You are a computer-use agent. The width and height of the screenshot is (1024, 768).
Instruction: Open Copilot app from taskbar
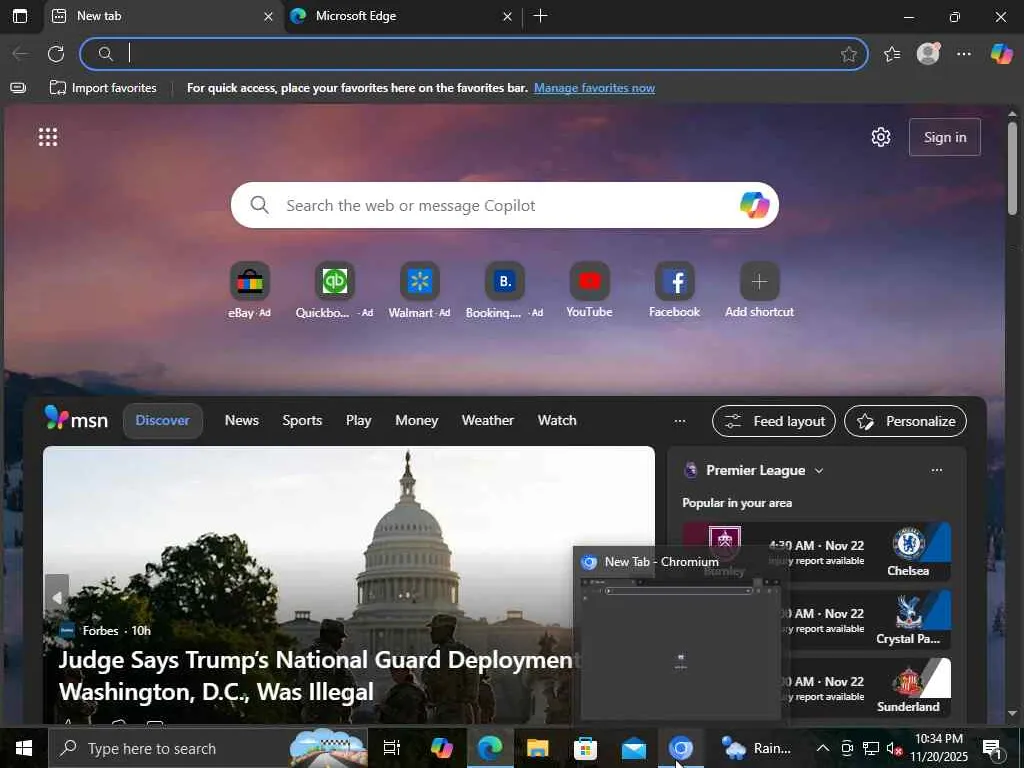click(x=441, y=748)
